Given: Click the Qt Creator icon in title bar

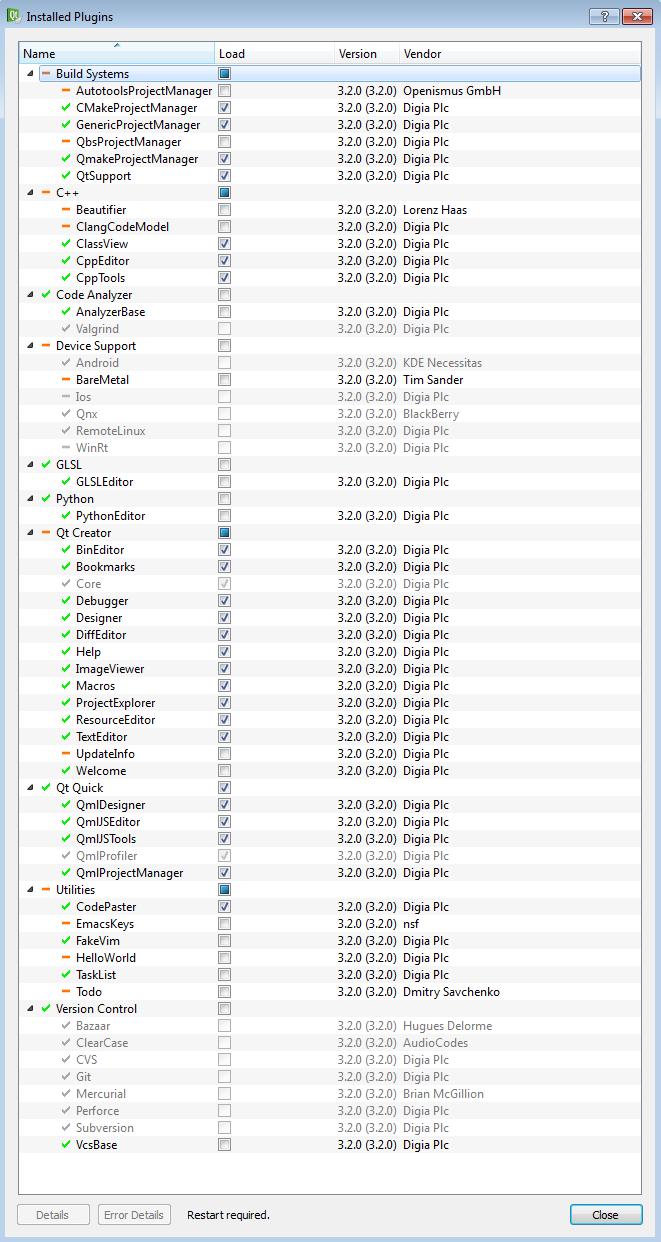Looking at the screenshot, I should click(12, 17).
